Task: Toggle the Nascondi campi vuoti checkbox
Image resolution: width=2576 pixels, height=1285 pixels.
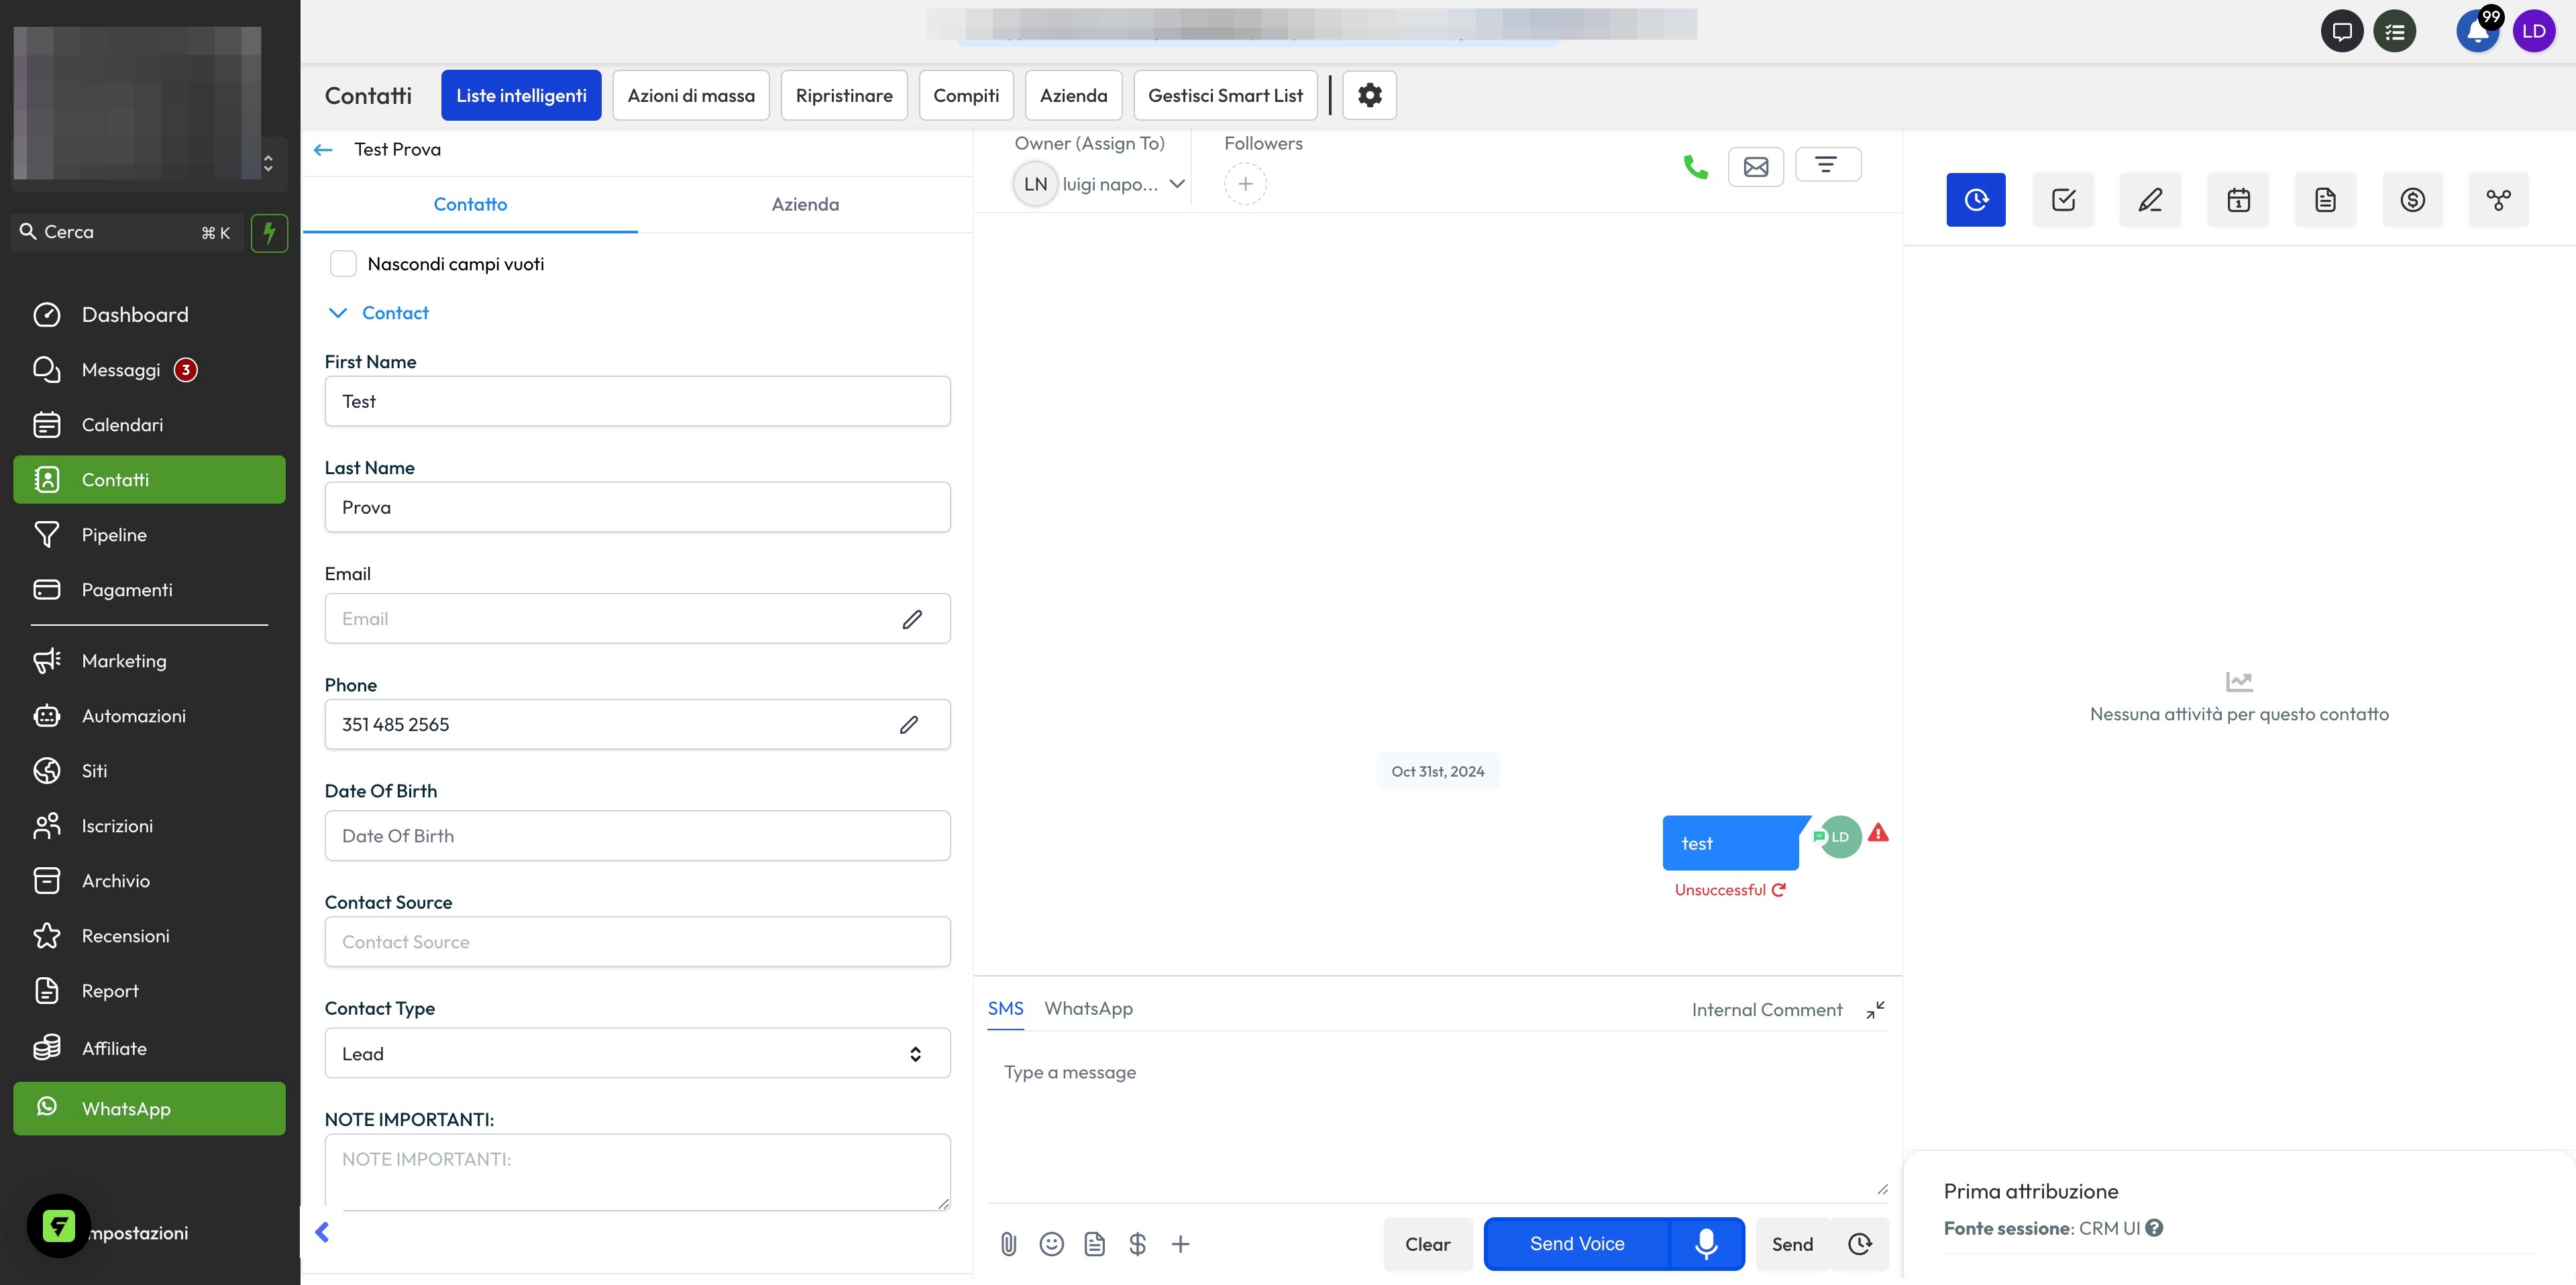Action: point(343,264)
